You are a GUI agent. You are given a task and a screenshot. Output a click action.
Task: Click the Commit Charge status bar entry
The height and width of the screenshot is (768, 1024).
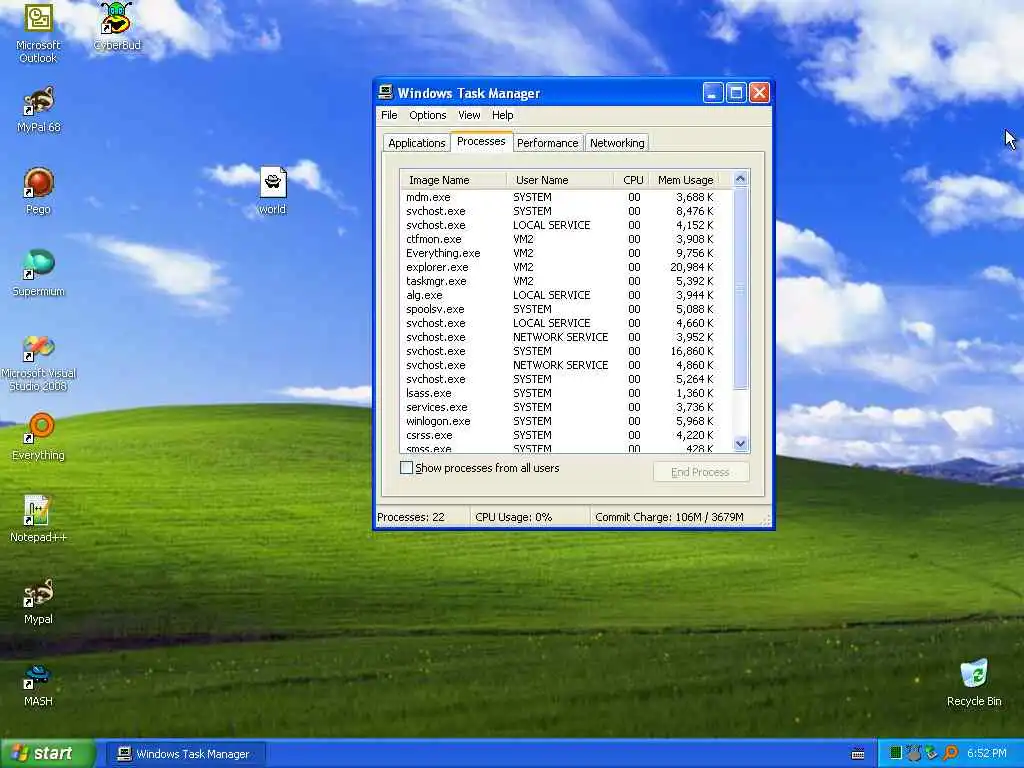pos(669,517)
